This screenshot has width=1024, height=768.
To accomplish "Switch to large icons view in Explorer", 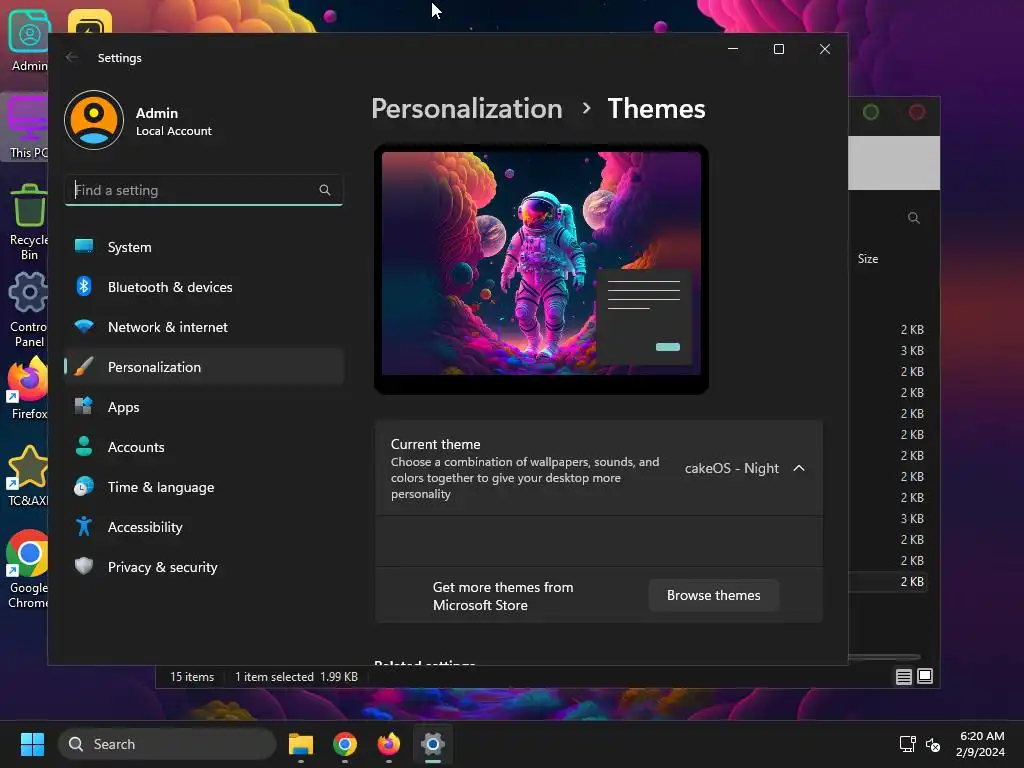I will [x=925, y=677].
